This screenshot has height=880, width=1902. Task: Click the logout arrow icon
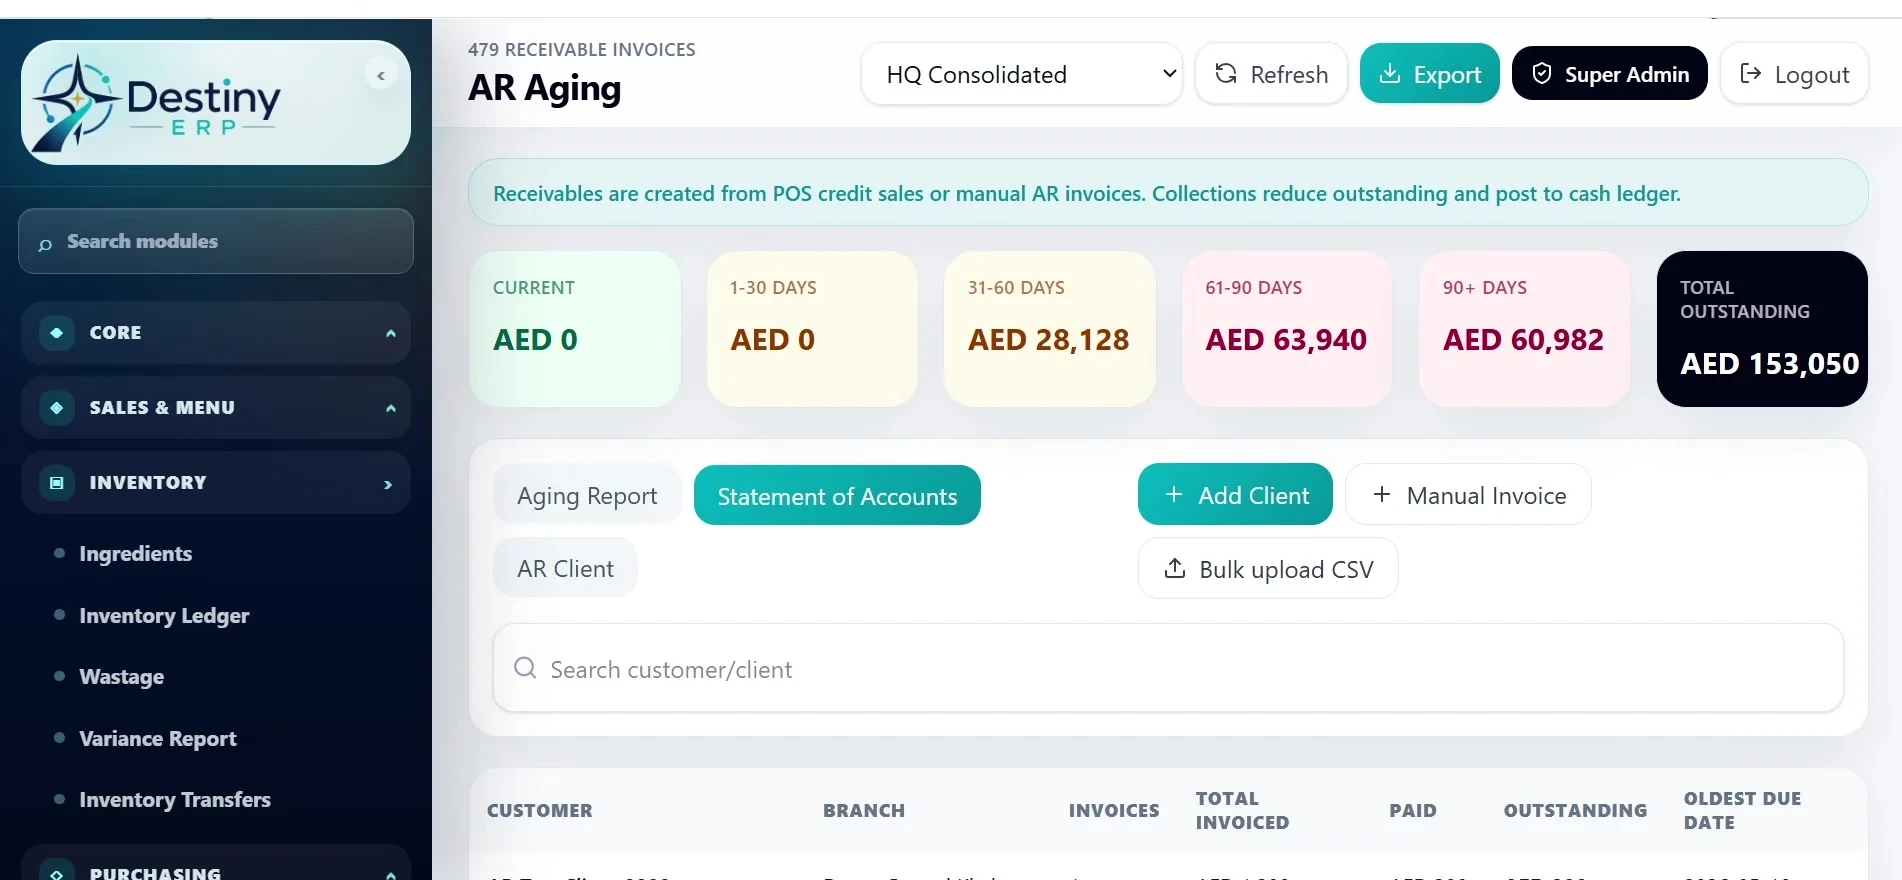click(x=1750, y=73)
